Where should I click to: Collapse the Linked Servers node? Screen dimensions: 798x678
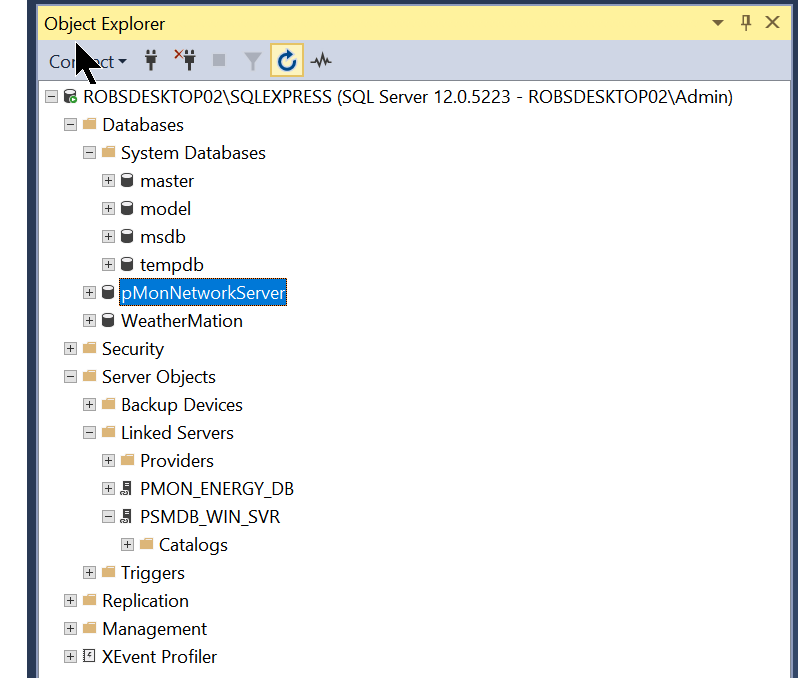(x=90, y=433)
